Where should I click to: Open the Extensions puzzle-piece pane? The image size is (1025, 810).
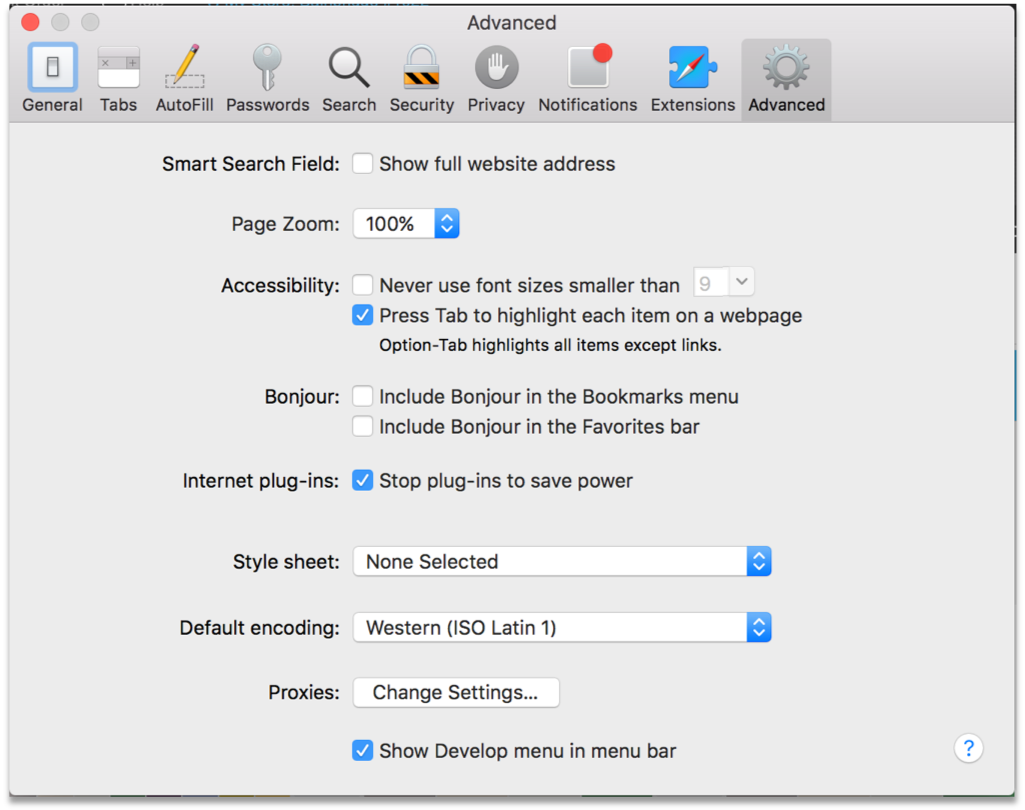(x=693, y=79)
